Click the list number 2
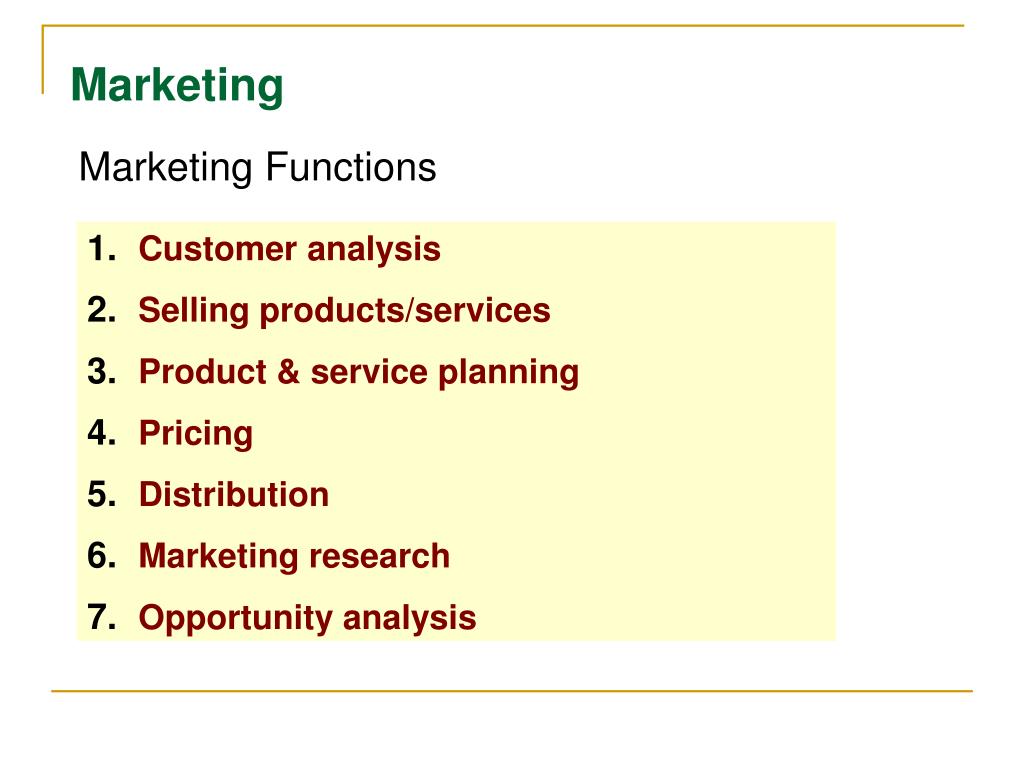 [101, 310]
